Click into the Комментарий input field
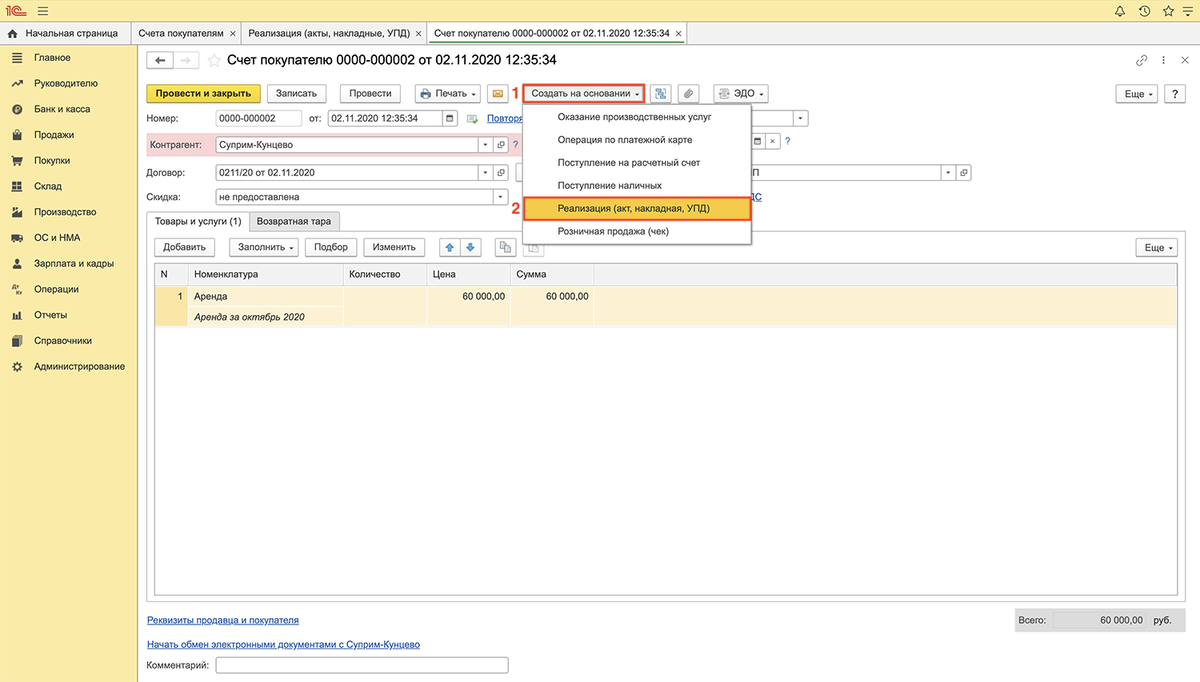The image size is (1200, 682). [x=362, y=665]
